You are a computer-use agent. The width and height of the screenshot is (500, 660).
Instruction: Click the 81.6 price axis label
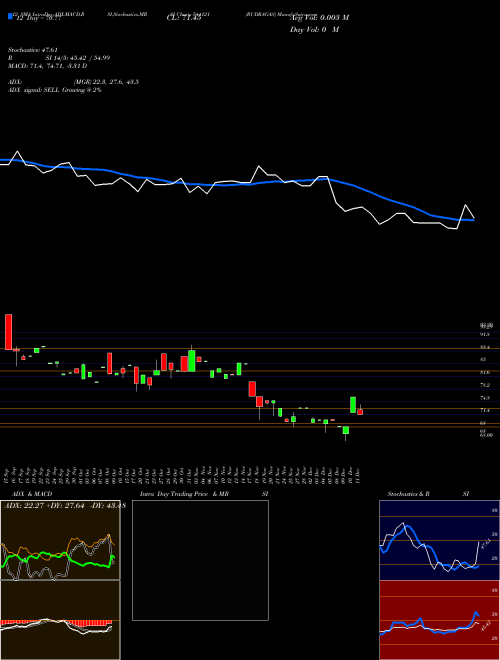485,372
